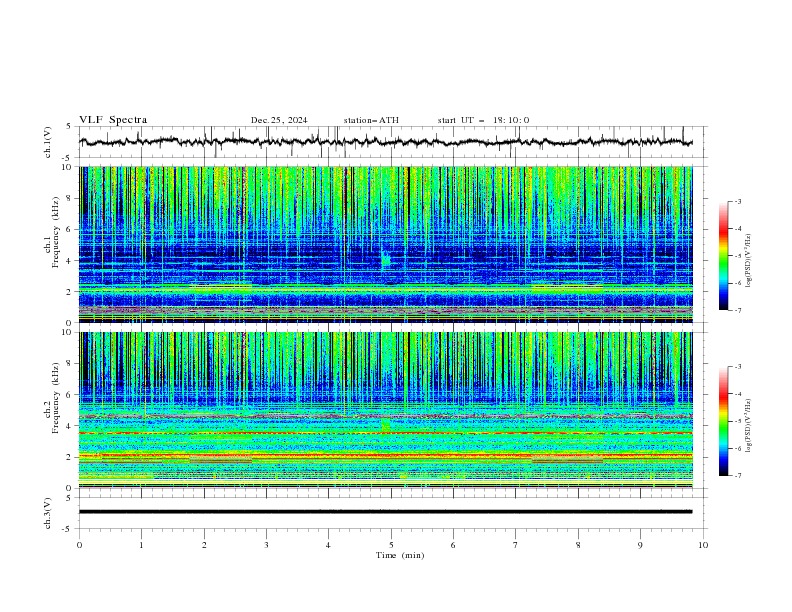The image size is (792, 612).
Task: Click the ch.1 colorbar "-7" tick label
Action: pyautogui.click(x=737, y=310)
